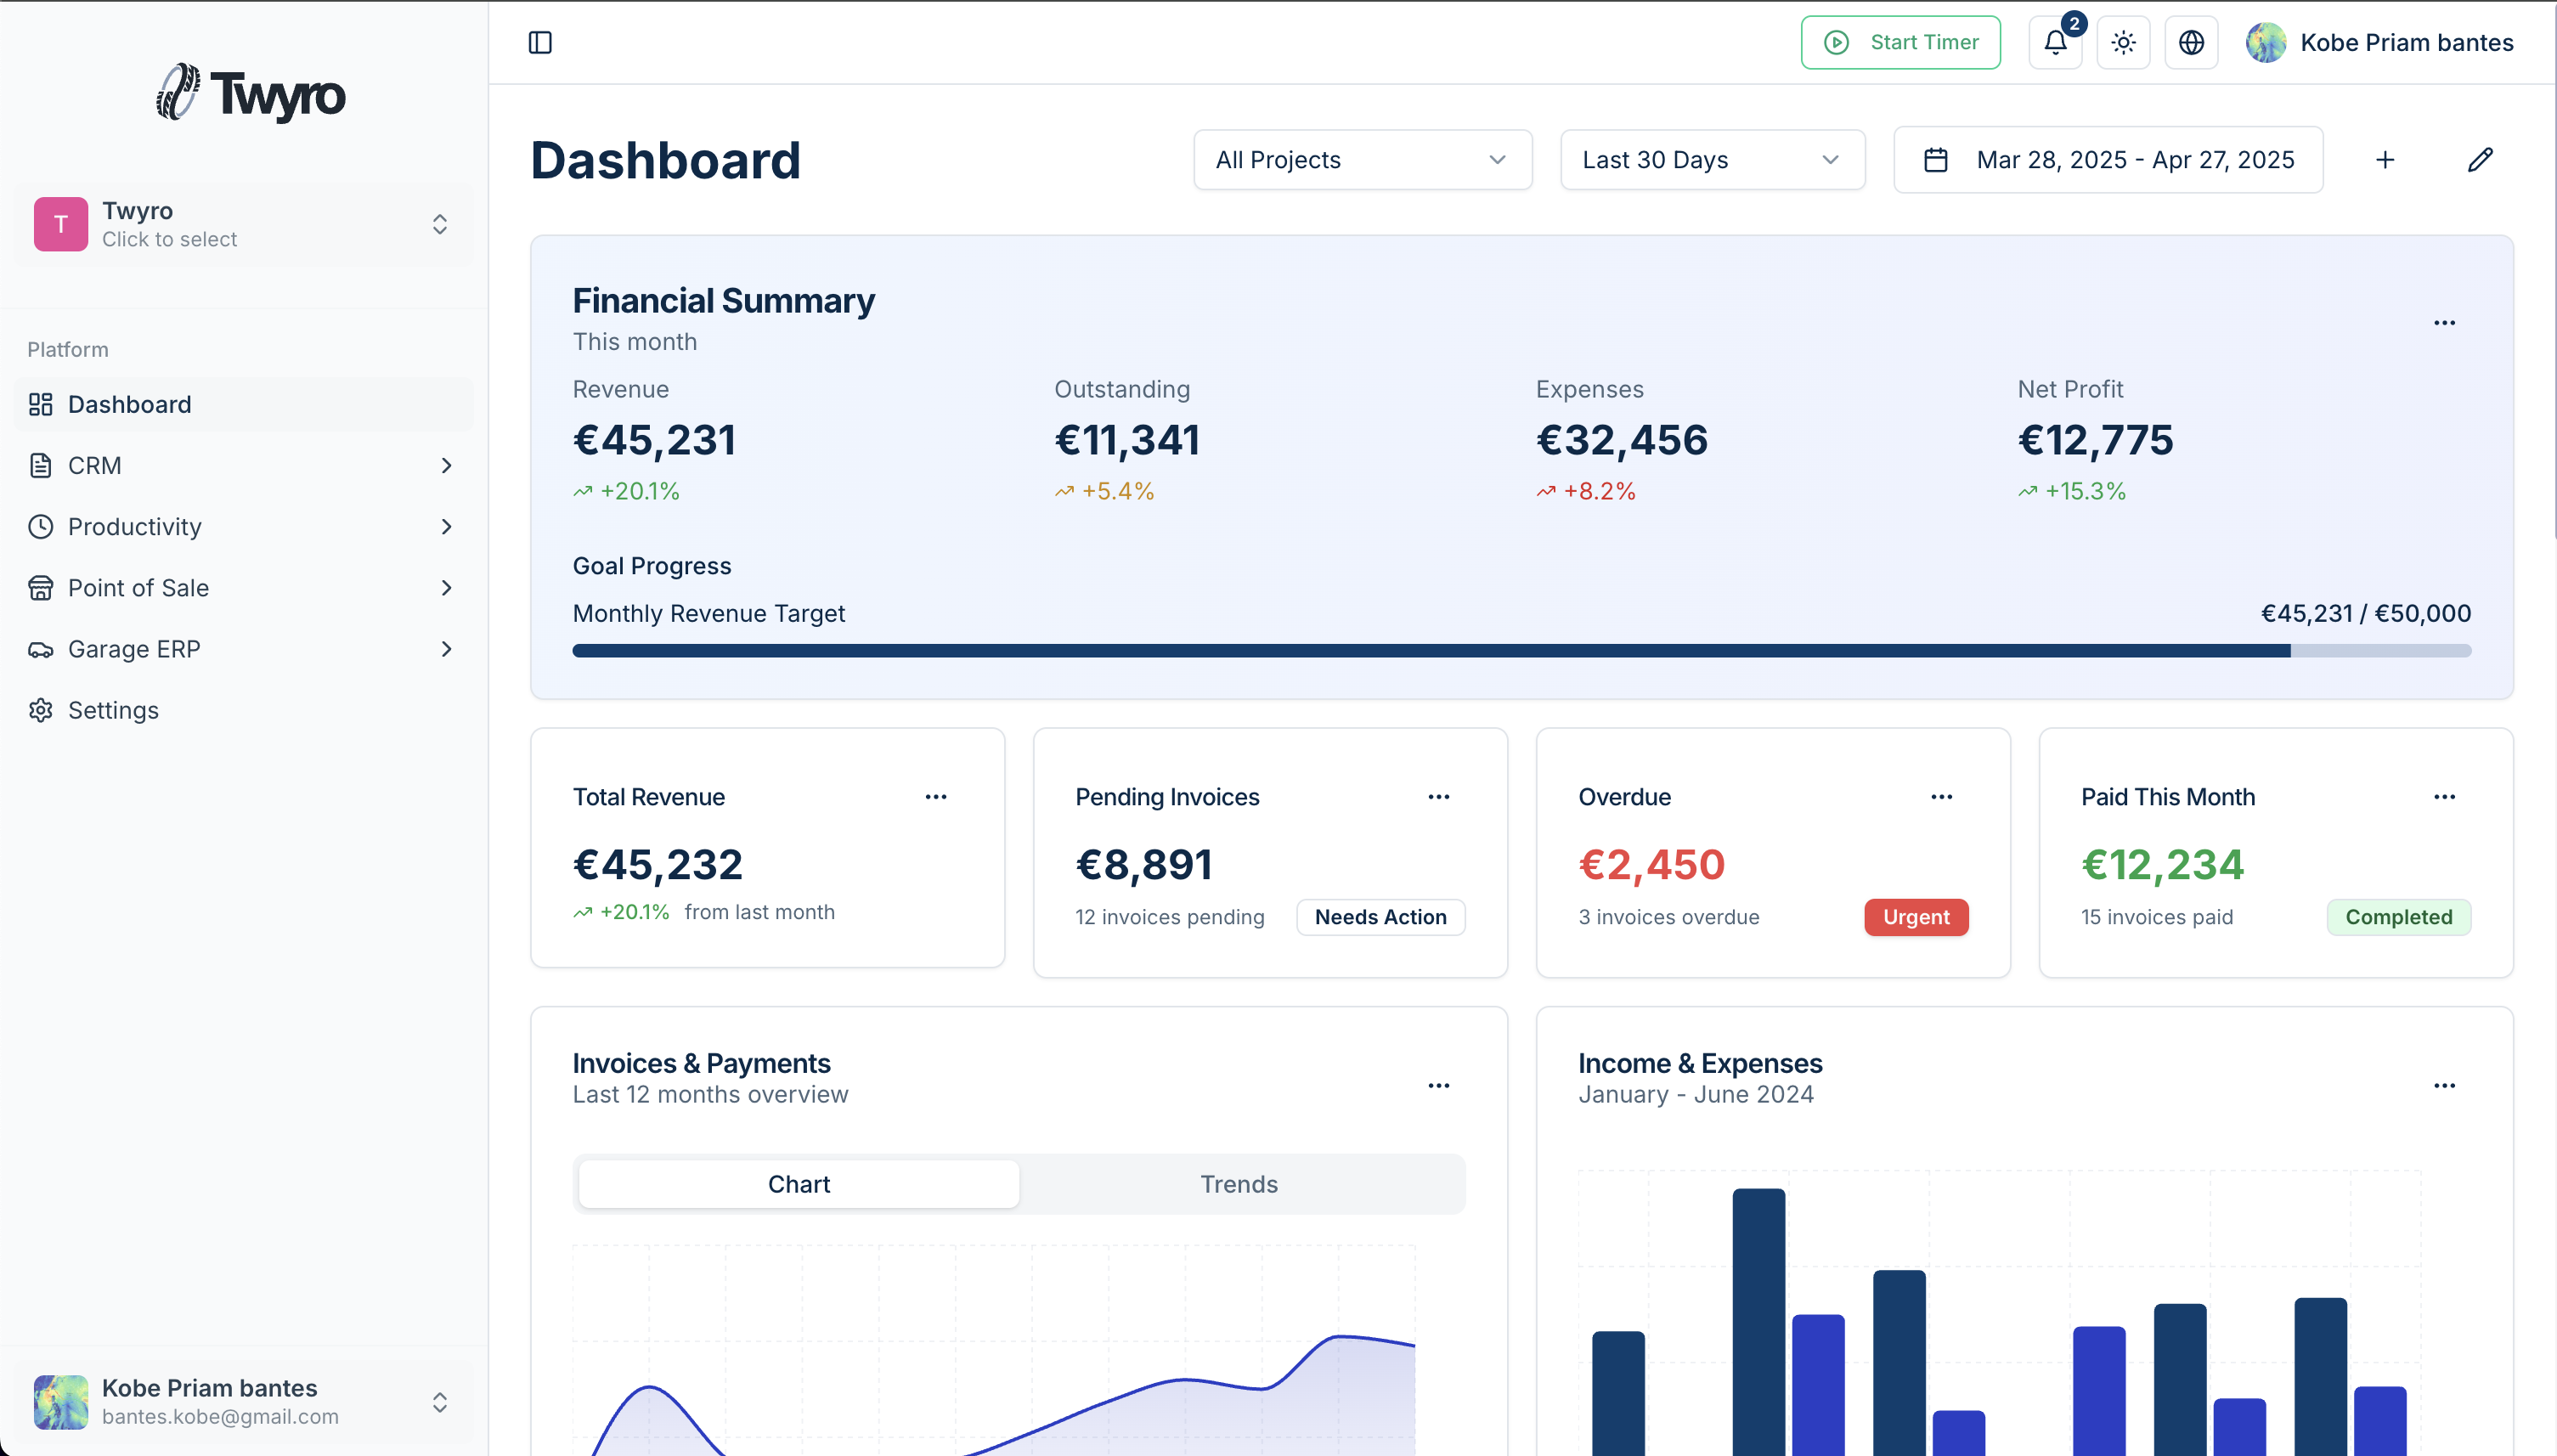The height and width of the screenshot is (1456, 2557).
Task: Open the calendar date picker icon
Action: click(1936, 159)
